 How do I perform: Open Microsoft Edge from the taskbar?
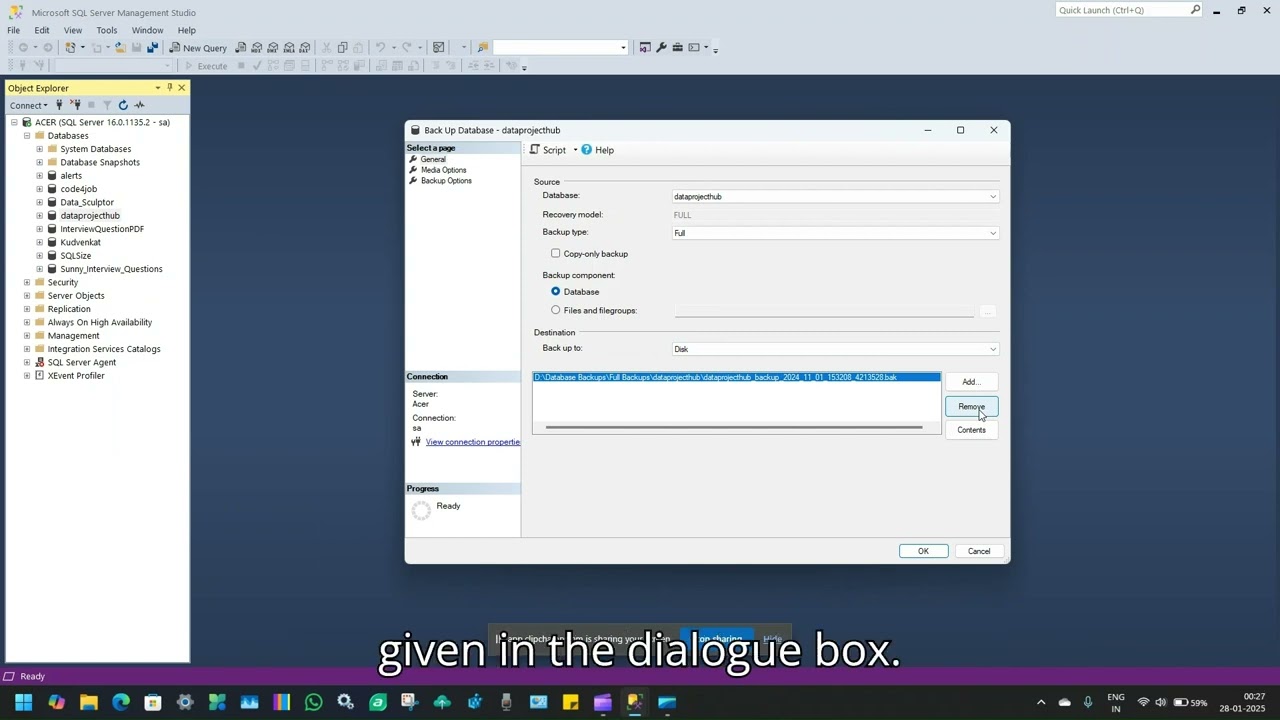[121, 702]
